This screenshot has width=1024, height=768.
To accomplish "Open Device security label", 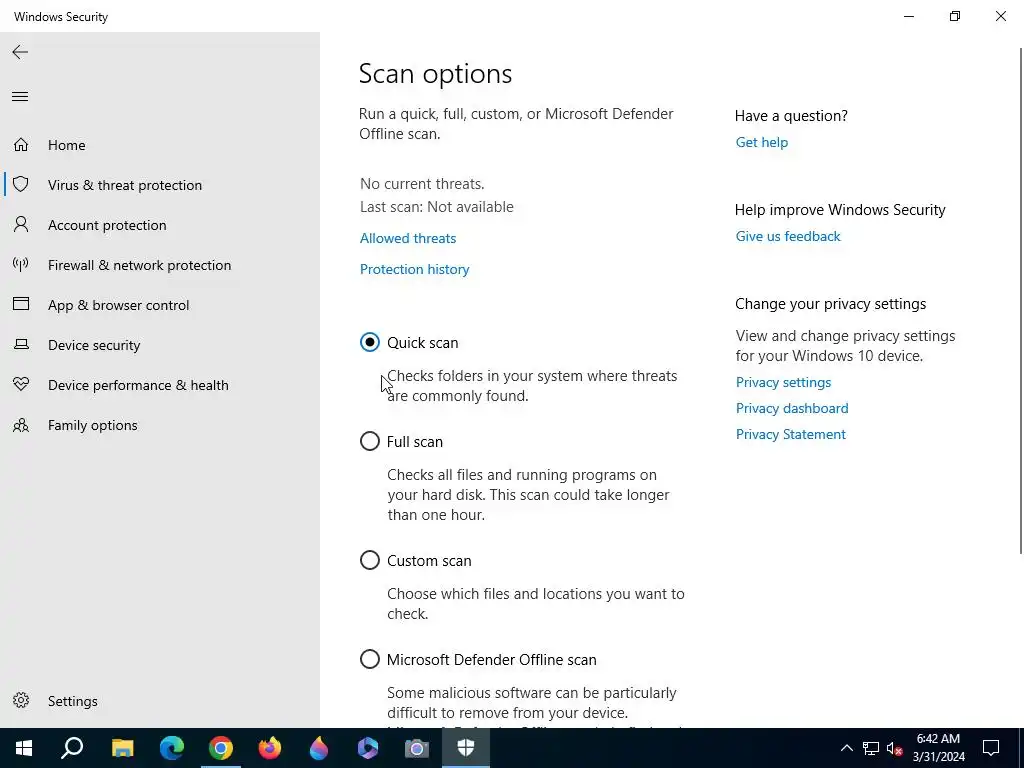I will coord(94,345).
